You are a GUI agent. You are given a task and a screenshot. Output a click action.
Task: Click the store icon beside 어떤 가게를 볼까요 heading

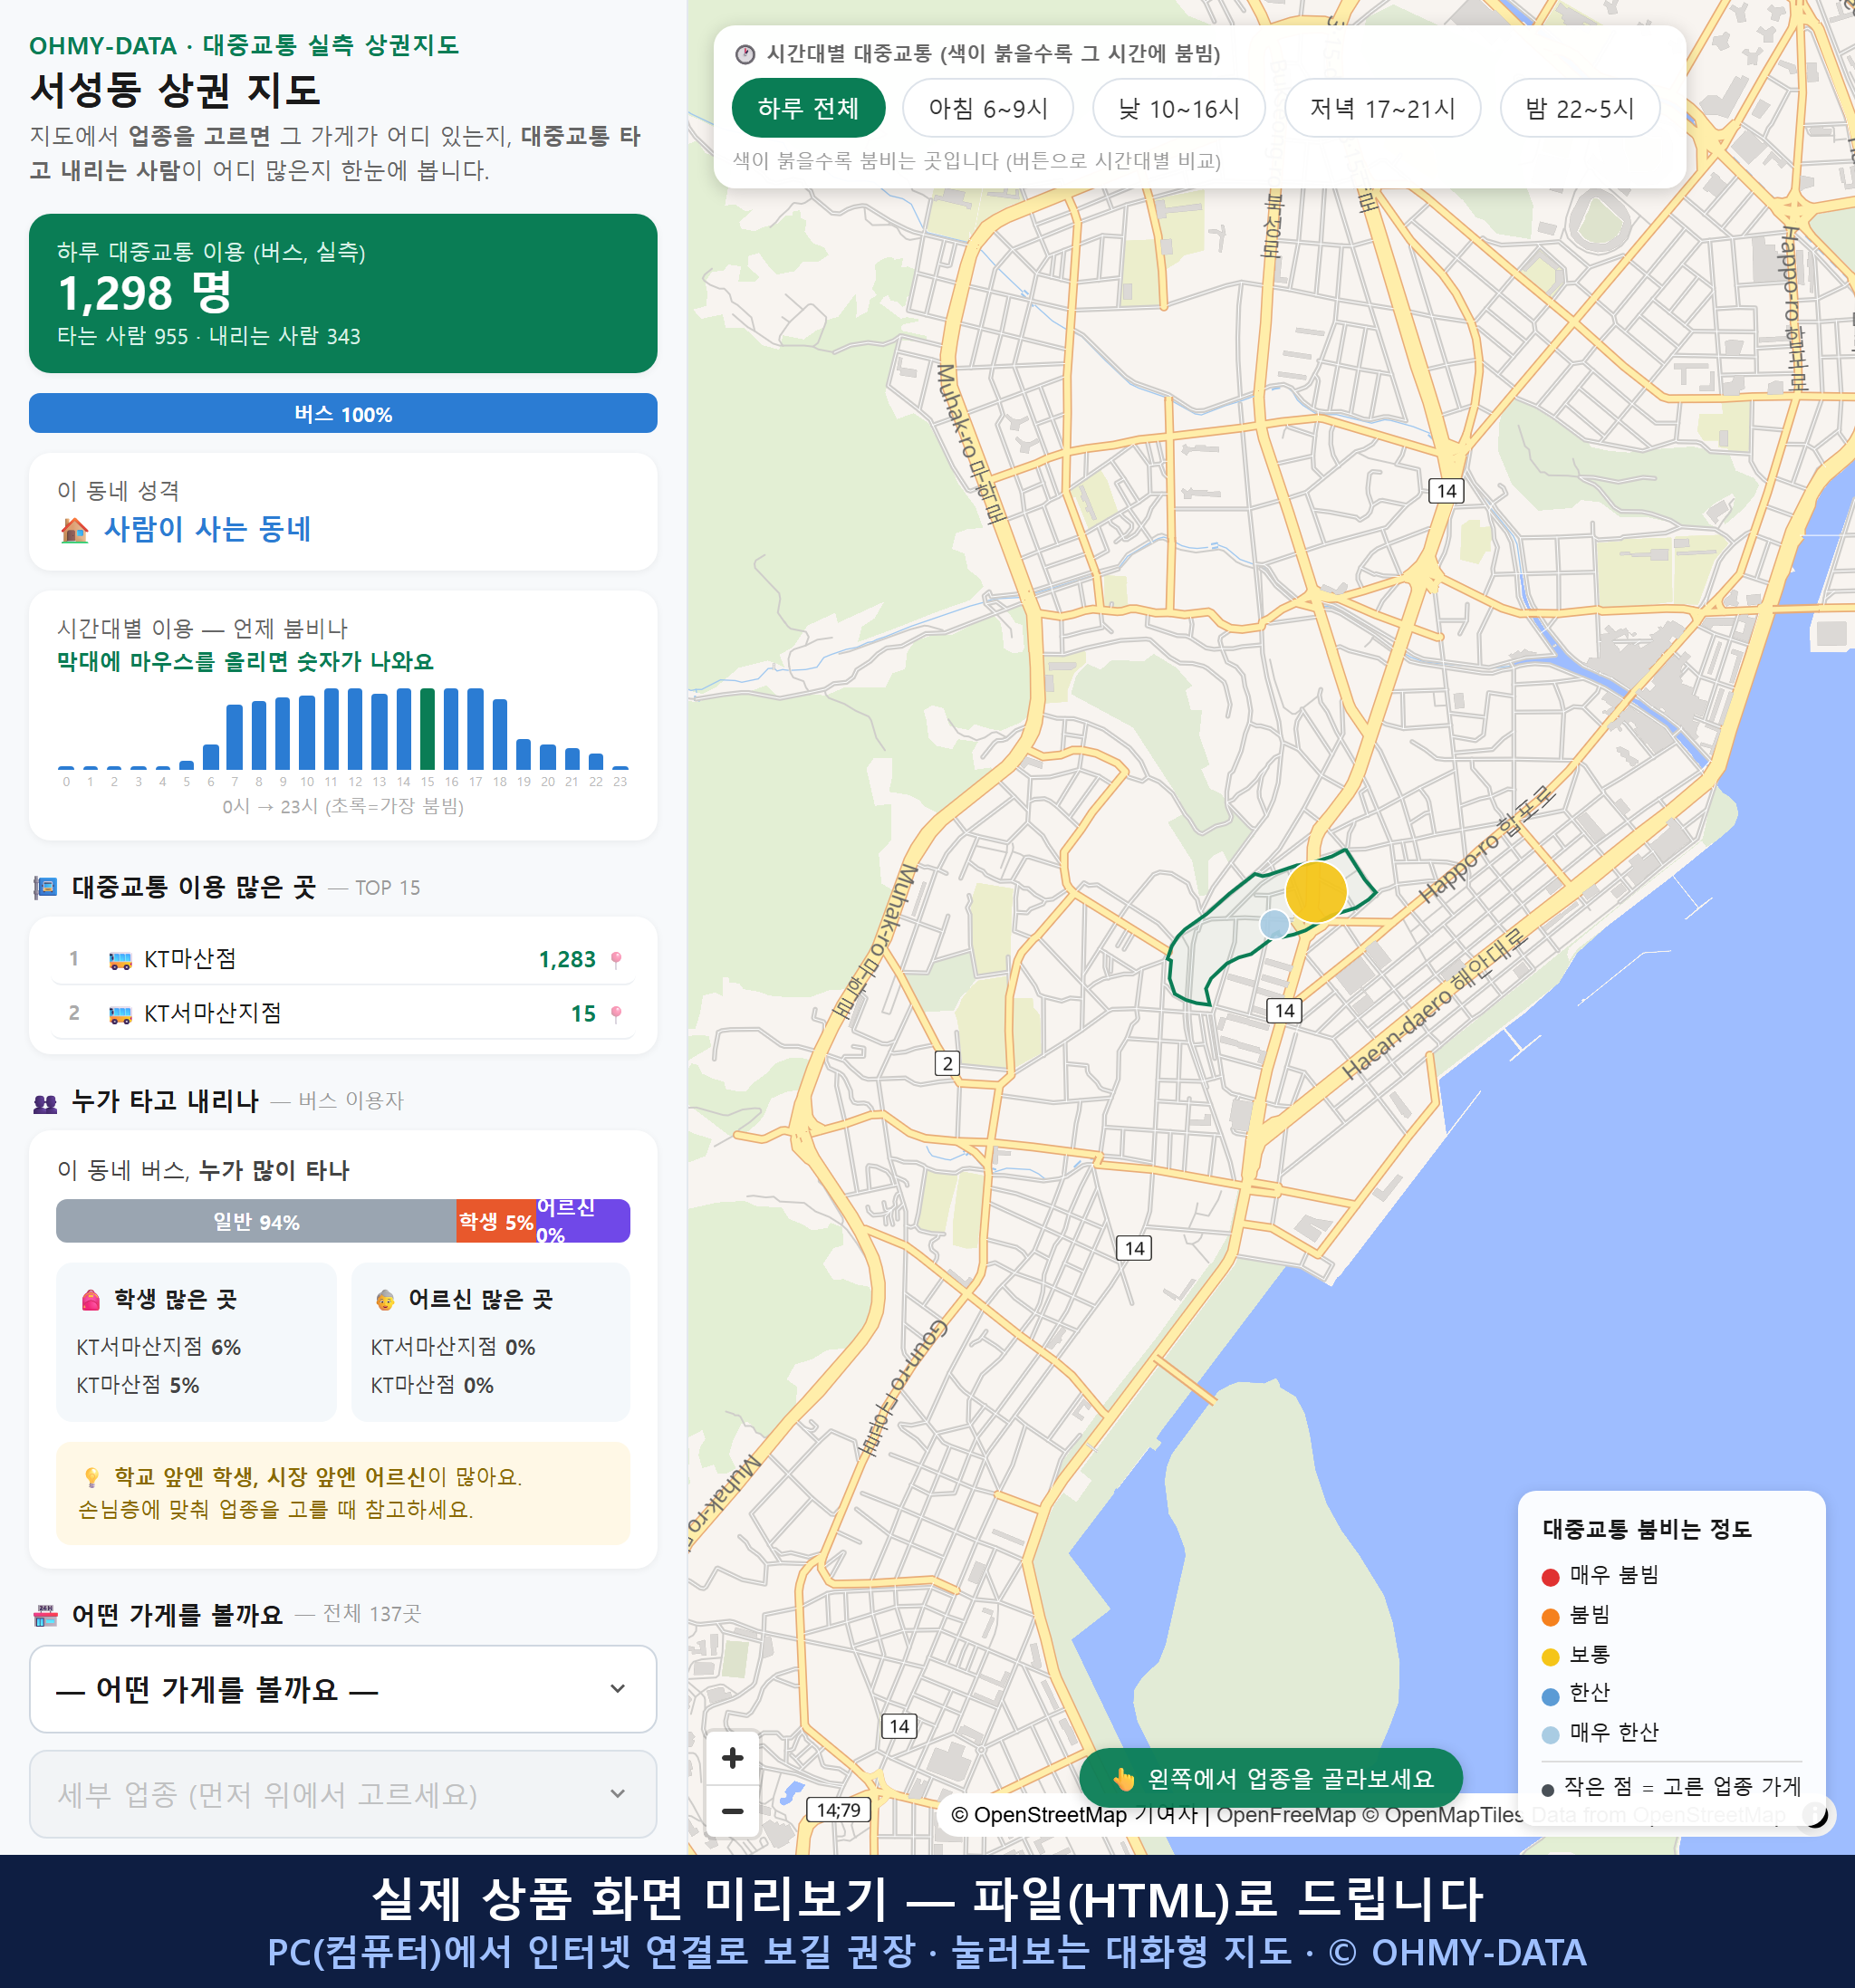[x=45, y=1615]
